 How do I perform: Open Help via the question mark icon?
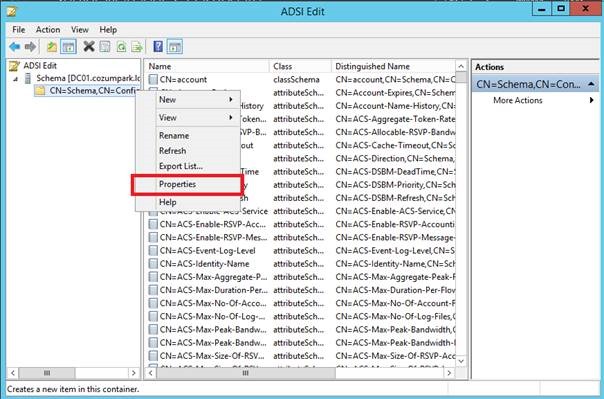pos(158,47)
